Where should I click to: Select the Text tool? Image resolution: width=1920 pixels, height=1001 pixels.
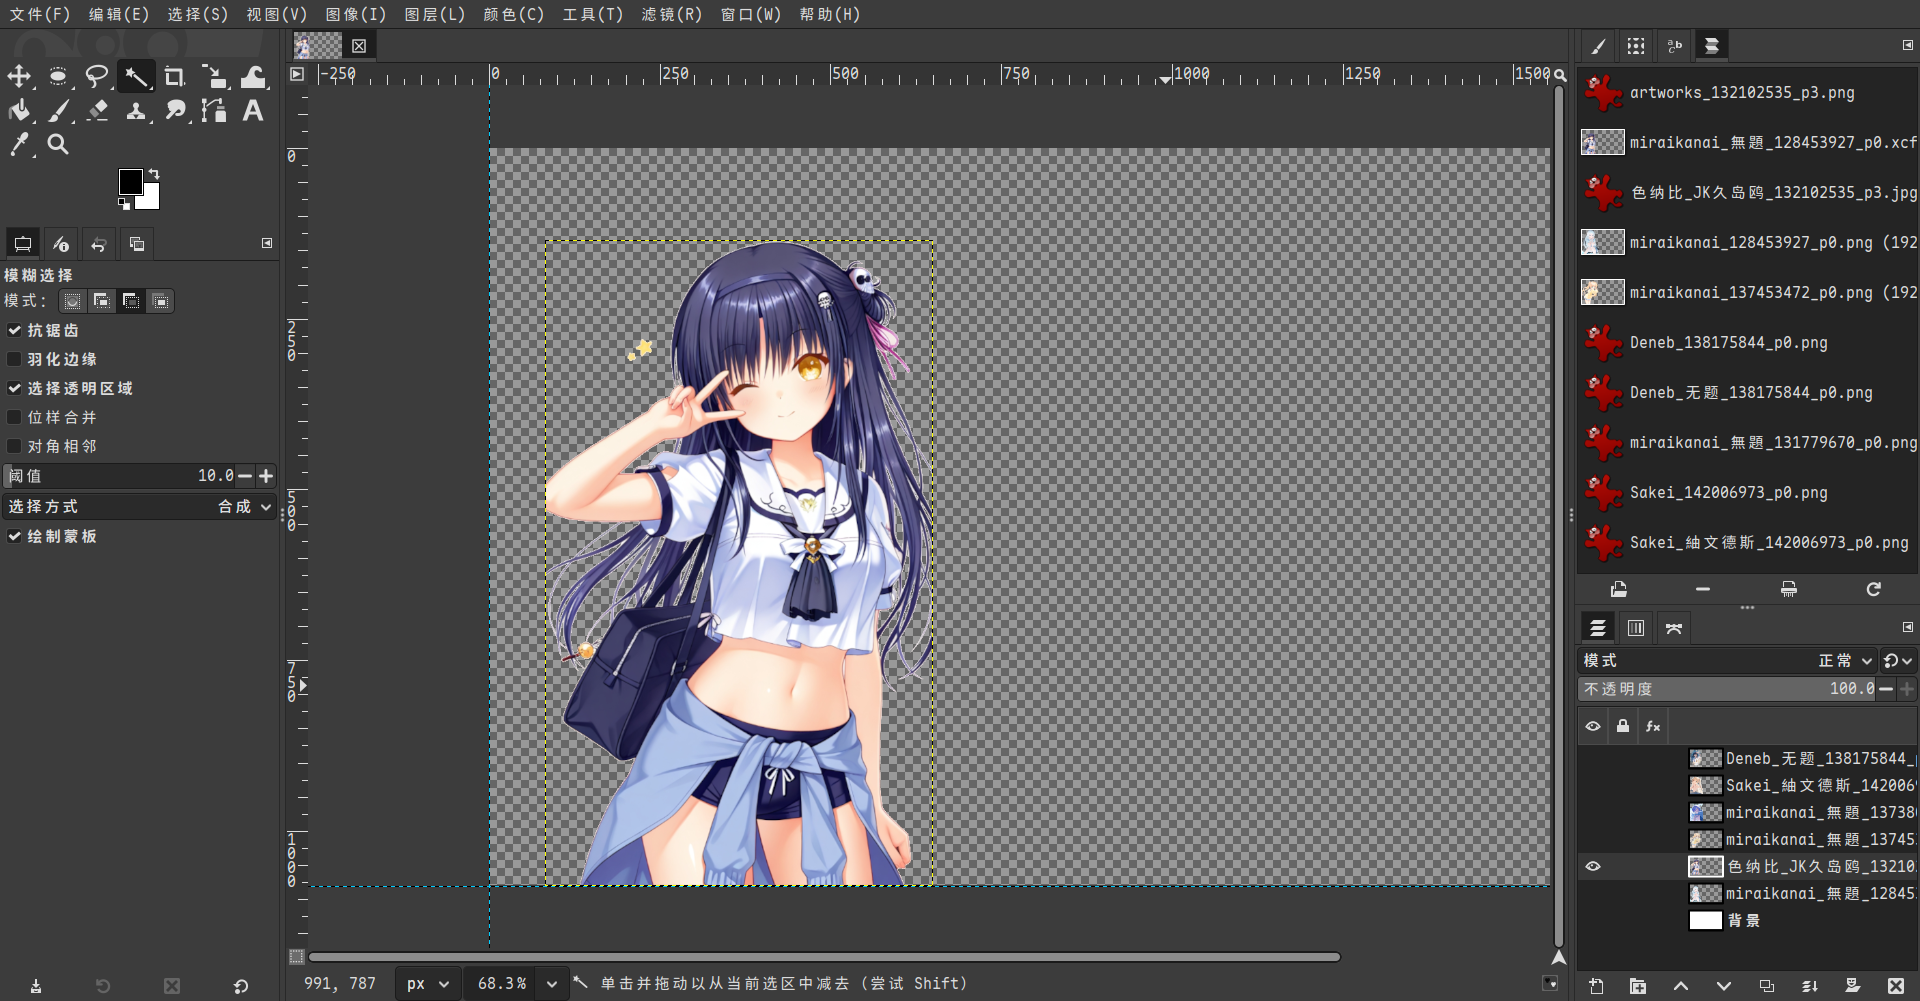[253, 111]
